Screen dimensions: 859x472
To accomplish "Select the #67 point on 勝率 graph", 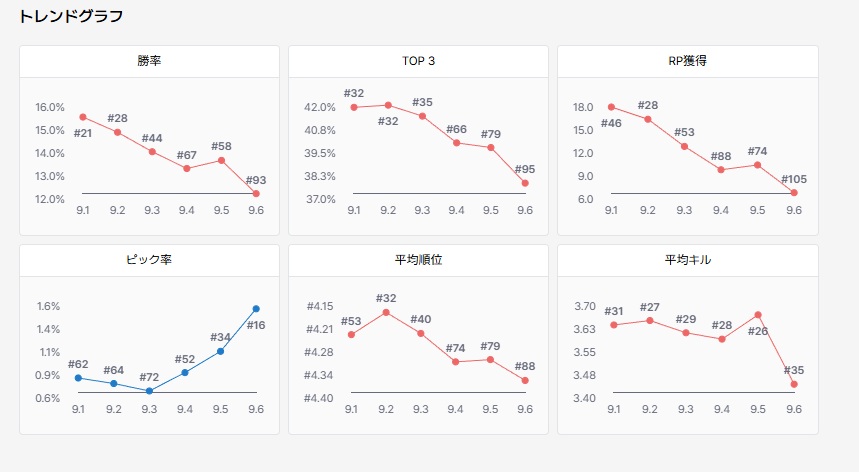I will pos(187,168).
